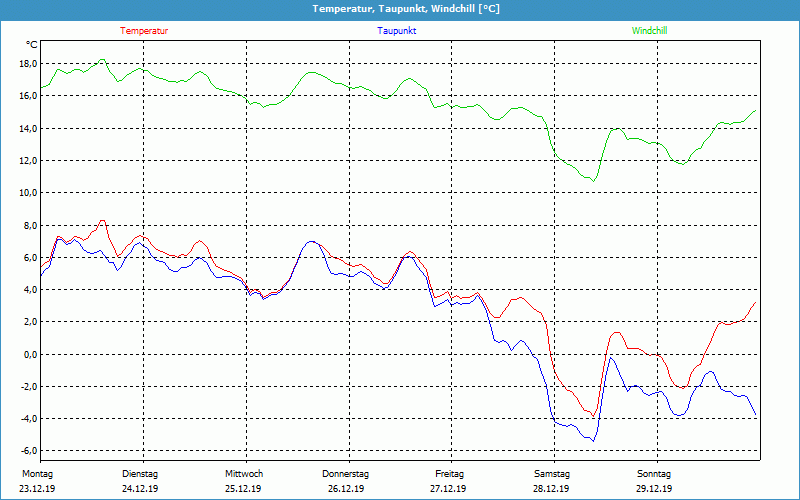This screenshot has width=800, height=500.
Task: Click the date 28.12.19 on x-axis
Action: [551, 489]
